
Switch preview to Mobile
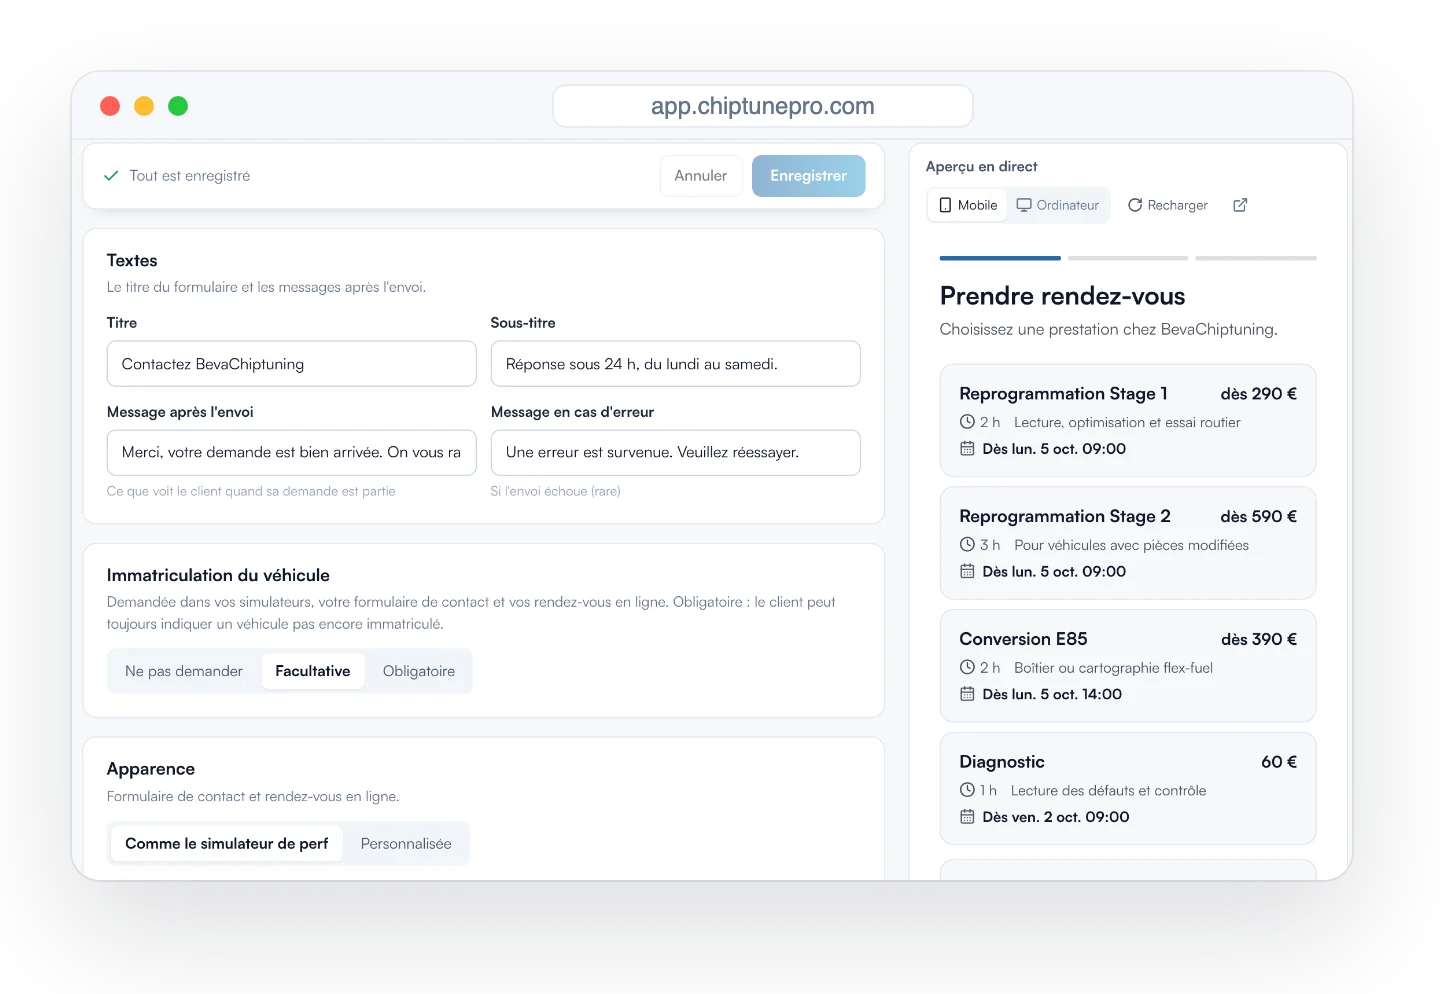coord(968,205)
